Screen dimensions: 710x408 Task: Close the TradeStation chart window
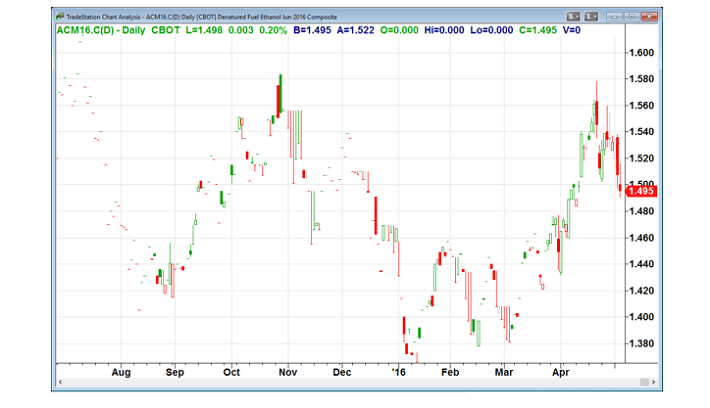(649, 17)
